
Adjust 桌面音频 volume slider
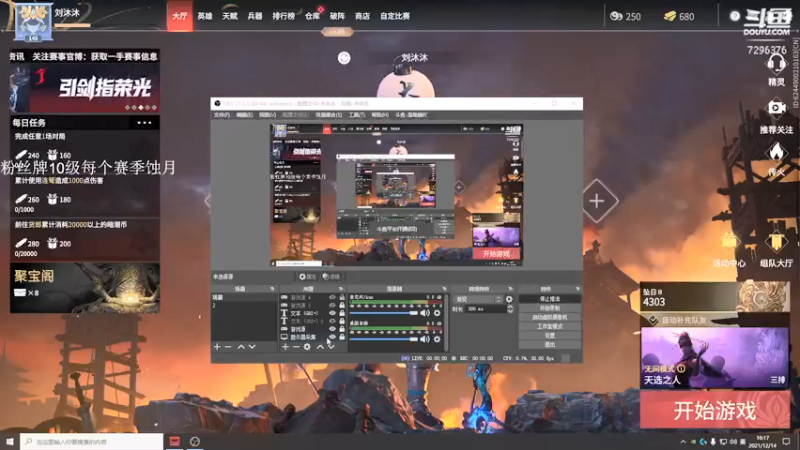[x=384, y=339]
